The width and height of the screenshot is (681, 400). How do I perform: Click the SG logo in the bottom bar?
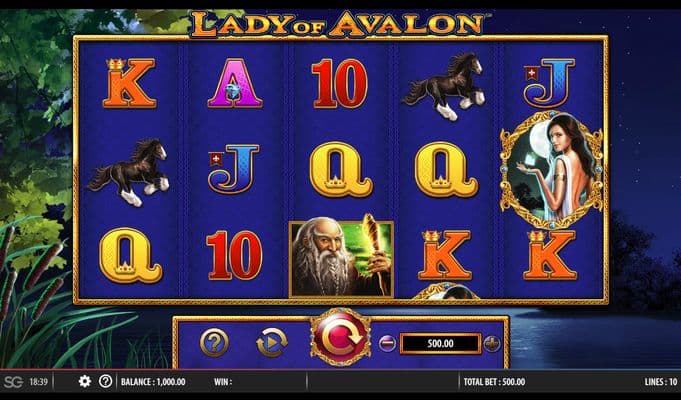coord(13,382)
